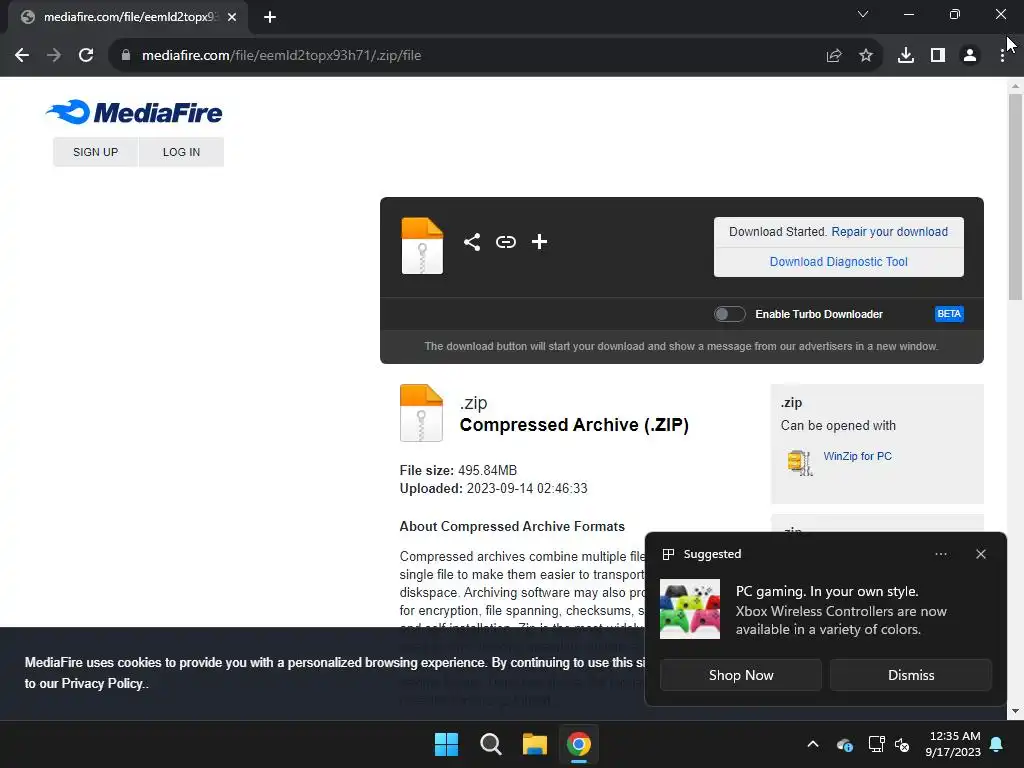The image size is (1024, 768).
Task: Close the Suggested notification with X
Action: 981,554
